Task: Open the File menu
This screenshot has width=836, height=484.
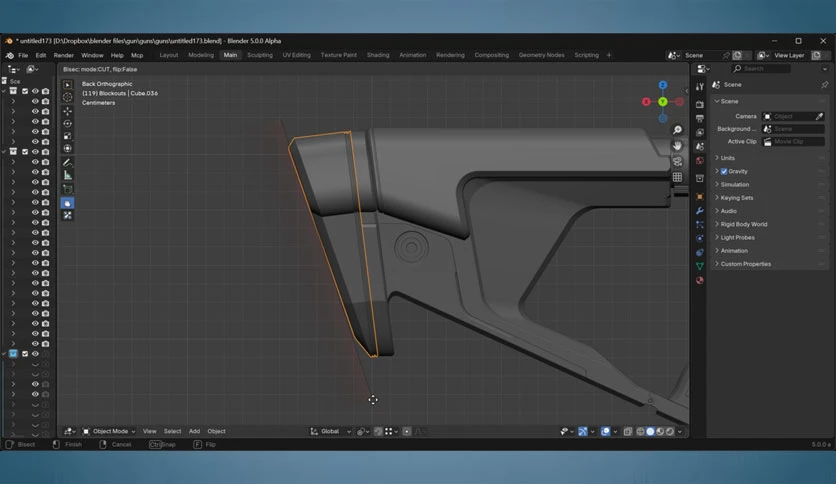Action: [x=23, y=55]
